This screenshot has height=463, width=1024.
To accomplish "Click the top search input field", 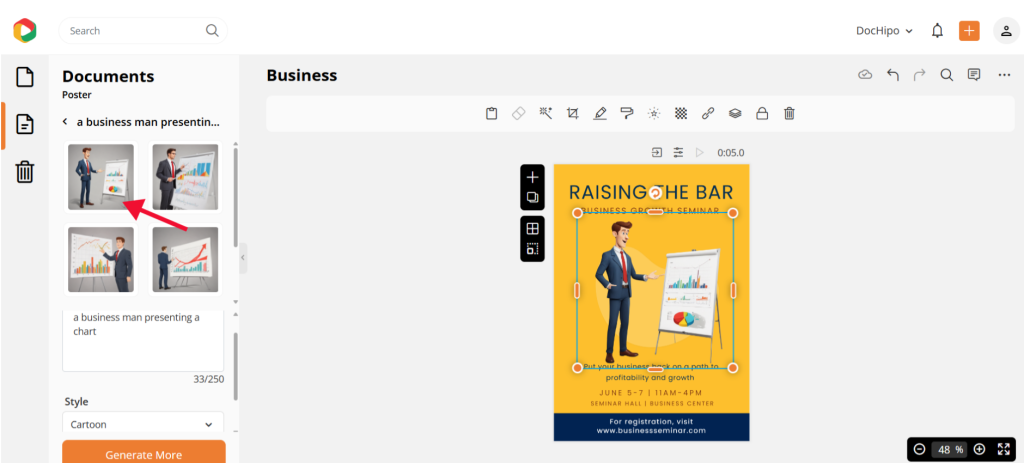I will tap(135, 31).
